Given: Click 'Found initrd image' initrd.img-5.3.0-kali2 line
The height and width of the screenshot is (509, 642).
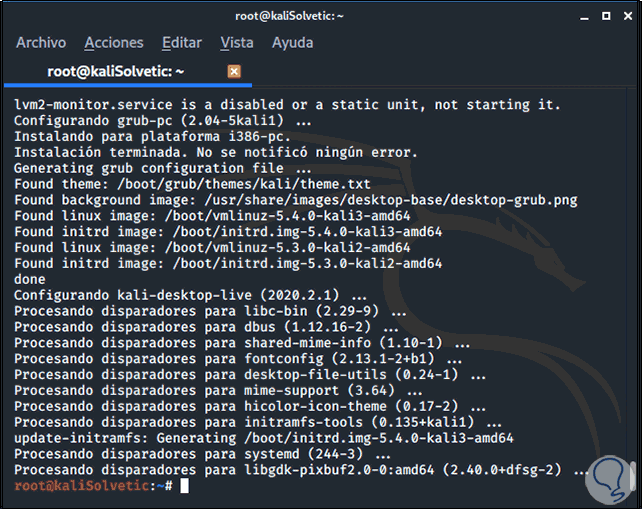Looking at the screenshot, I should [x=228, y=264].
